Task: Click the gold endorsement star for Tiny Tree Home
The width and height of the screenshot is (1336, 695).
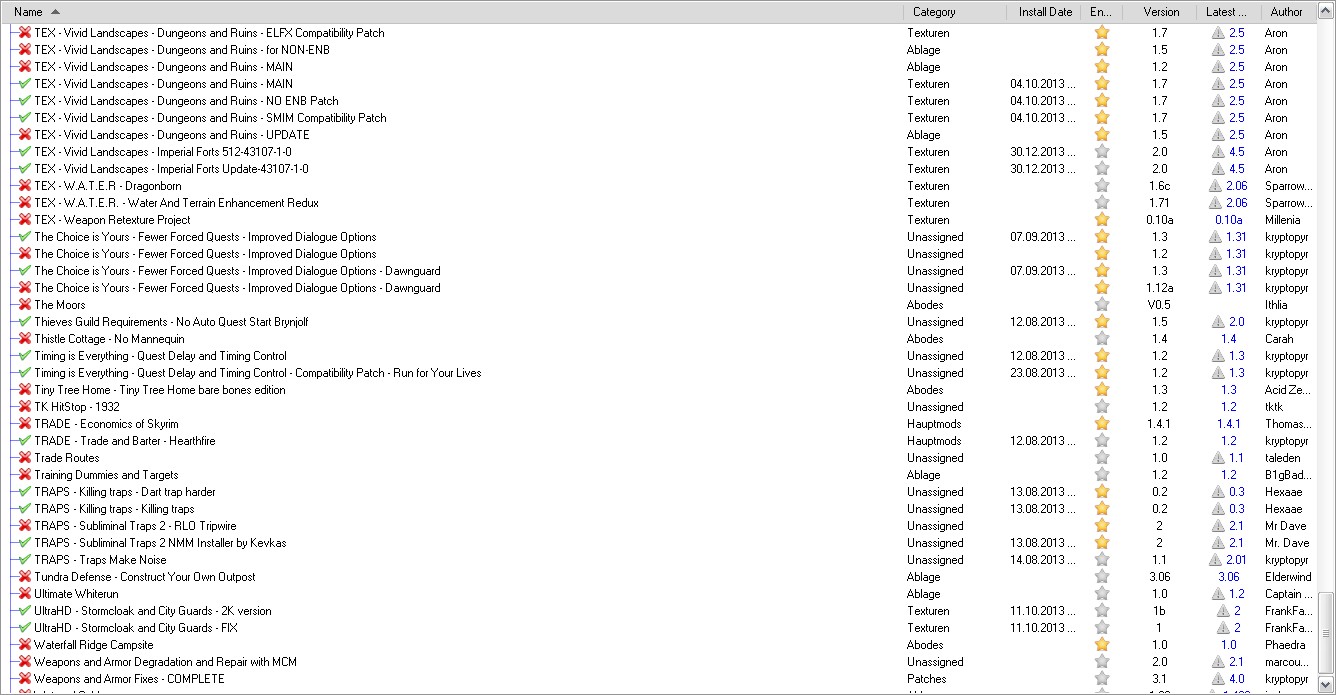Action: pos(1102,390)
